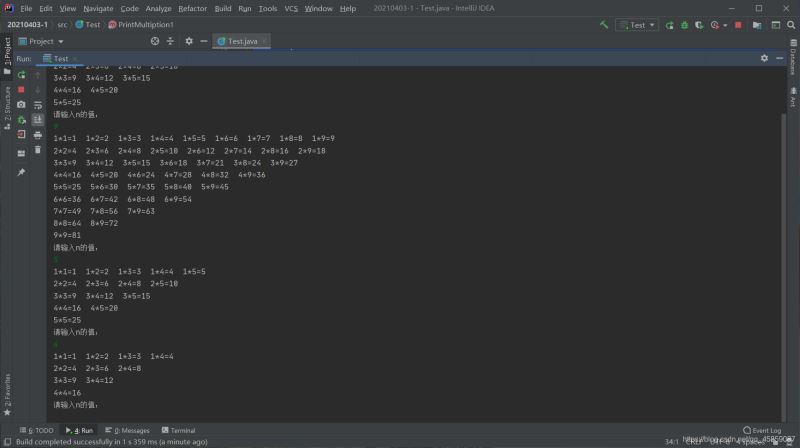Open the Structure side tool tab
Viewport: 800px width, 448px height.
[7, 107]
